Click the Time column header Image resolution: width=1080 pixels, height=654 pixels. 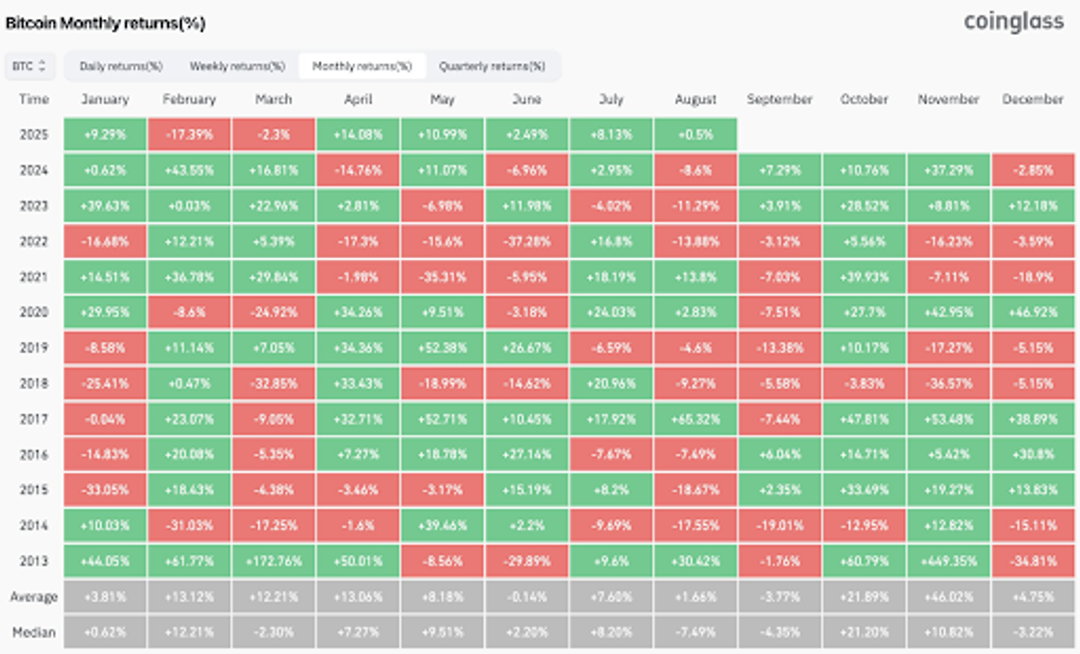34,99
